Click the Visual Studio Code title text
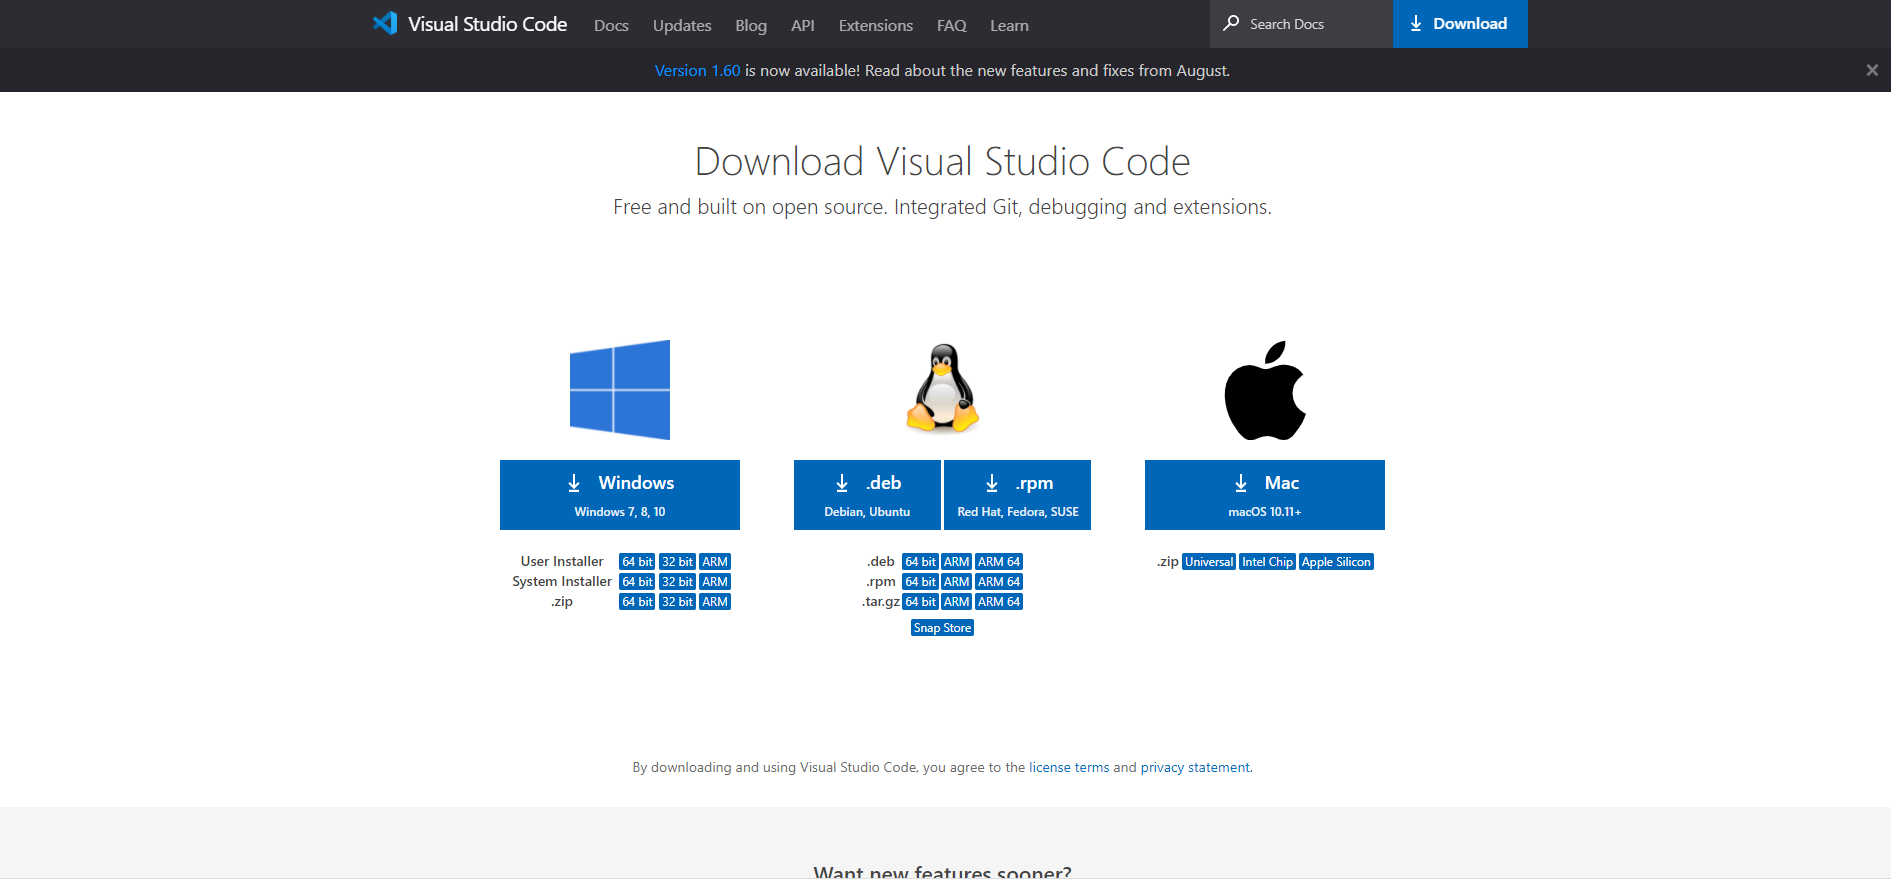This screenshot has width=1891, height=882. (x=487, y=24)
